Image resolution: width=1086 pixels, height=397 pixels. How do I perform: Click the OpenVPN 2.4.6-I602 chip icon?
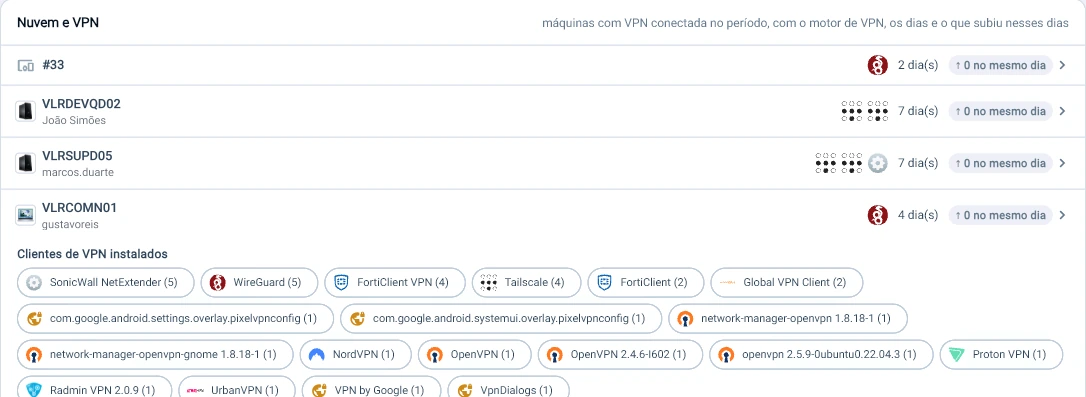coord(555,355)
